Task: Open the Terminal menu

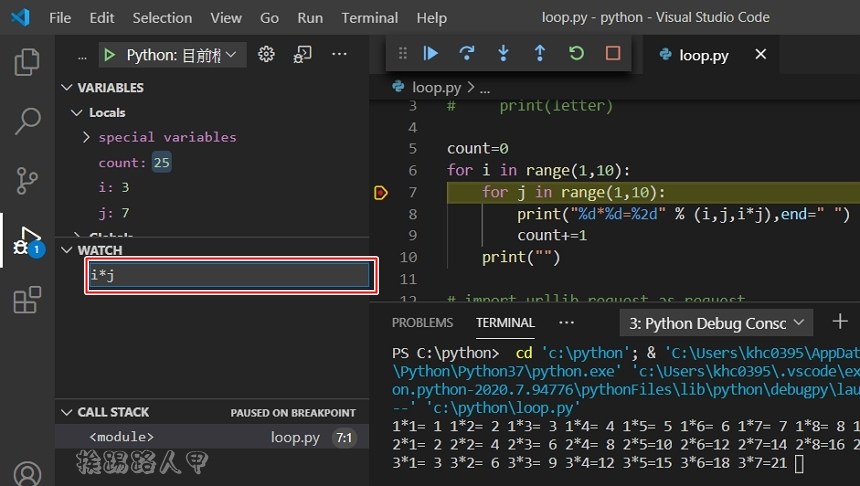Action: [369, 18]
